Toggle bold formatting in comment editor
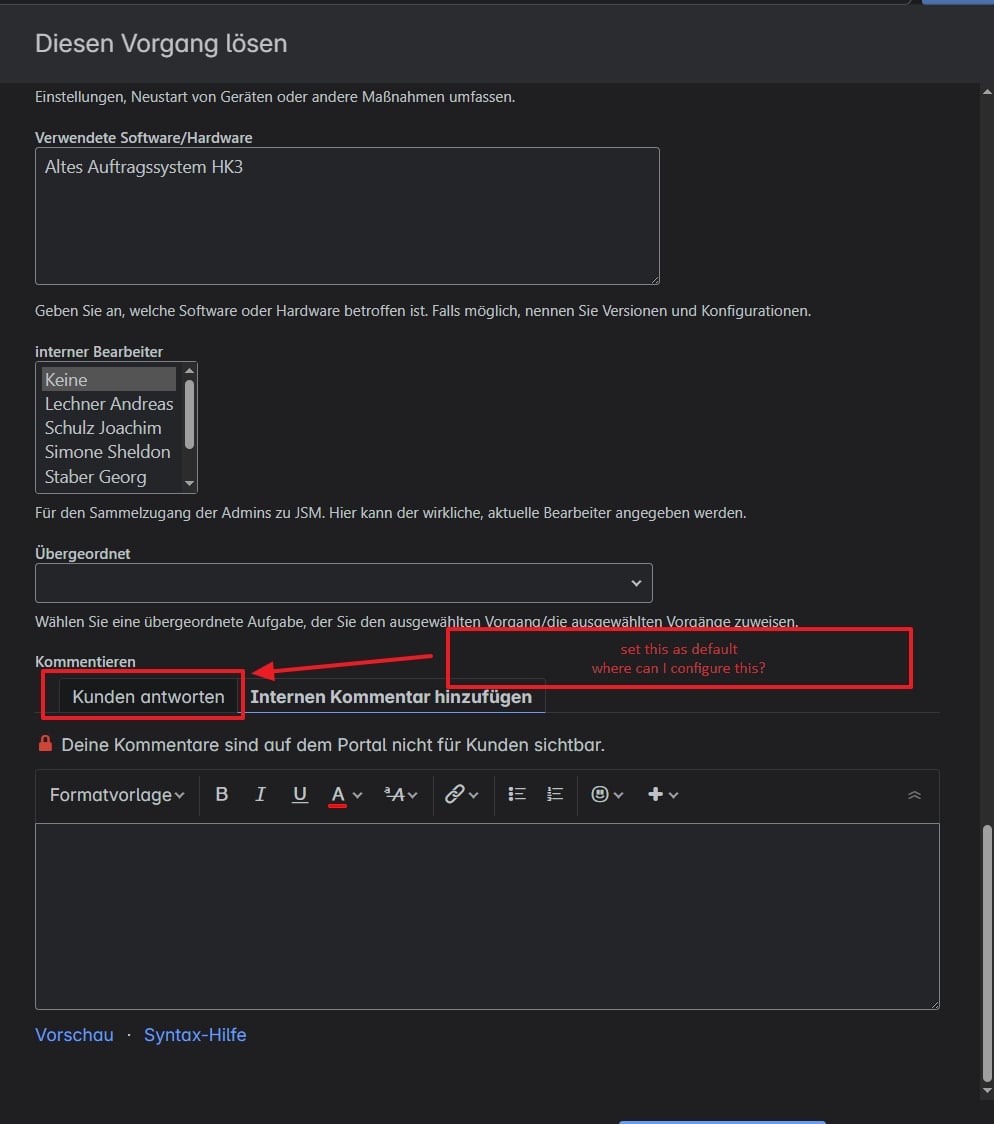994x1124 pixels. (221, 794)
